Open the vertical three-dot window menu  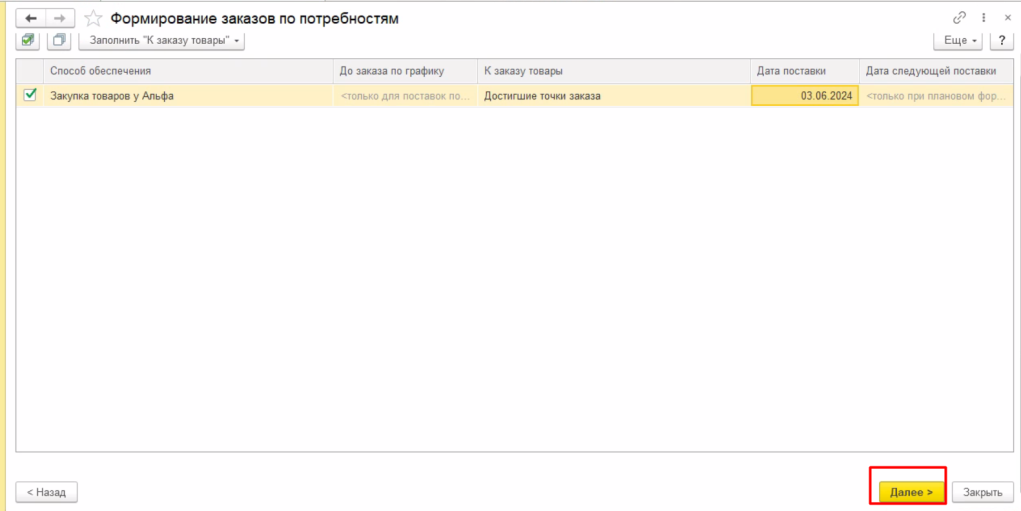tap(982, 18)
